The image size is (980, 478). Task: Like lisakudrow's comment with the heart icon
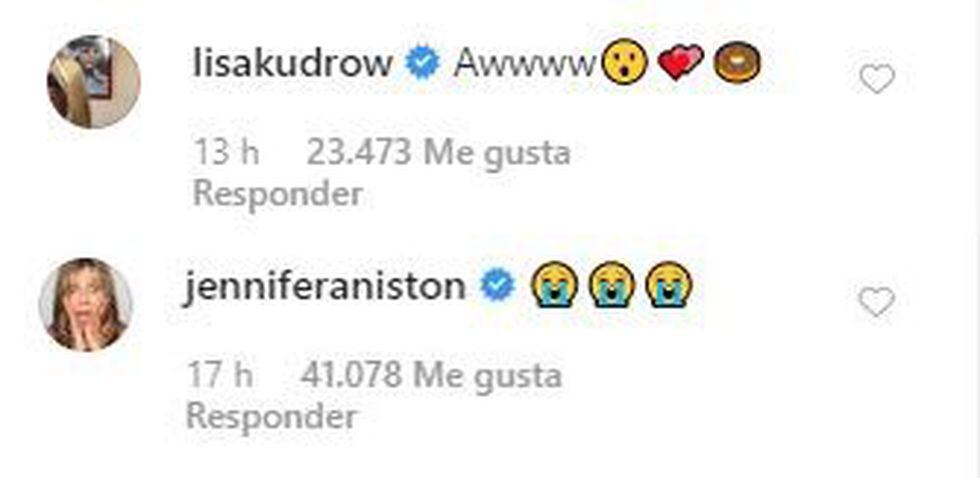877,79
